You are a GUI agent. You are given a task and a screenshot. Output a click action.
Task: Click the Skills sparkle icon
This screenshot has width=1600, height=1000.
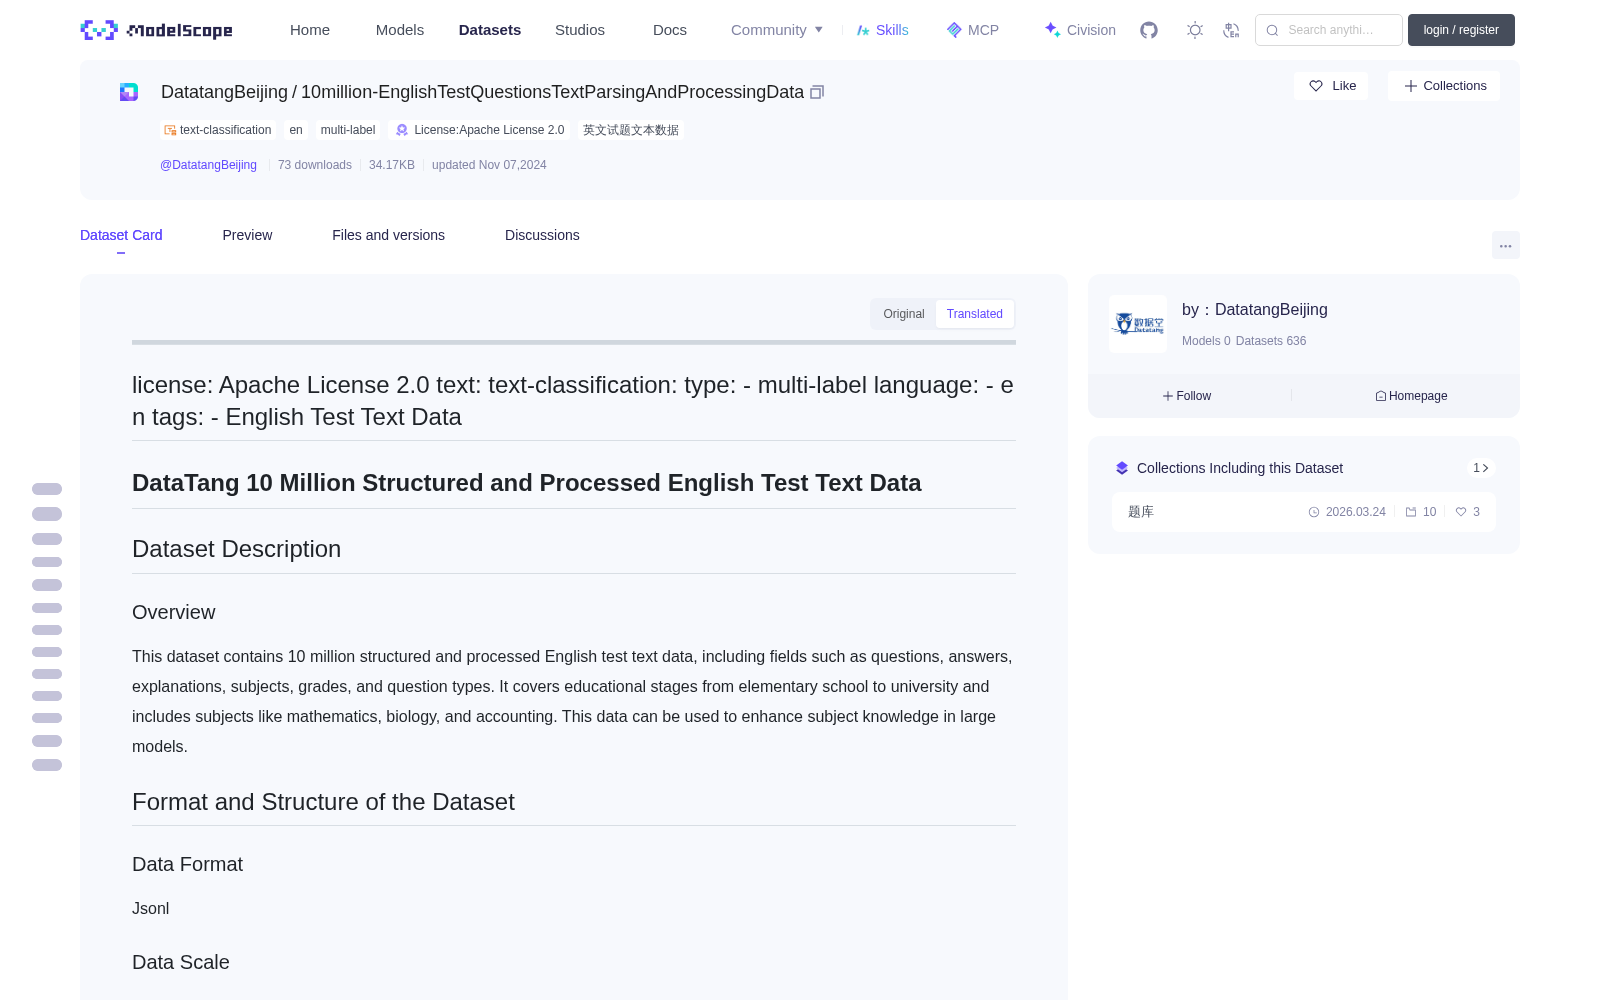[863, 30]
